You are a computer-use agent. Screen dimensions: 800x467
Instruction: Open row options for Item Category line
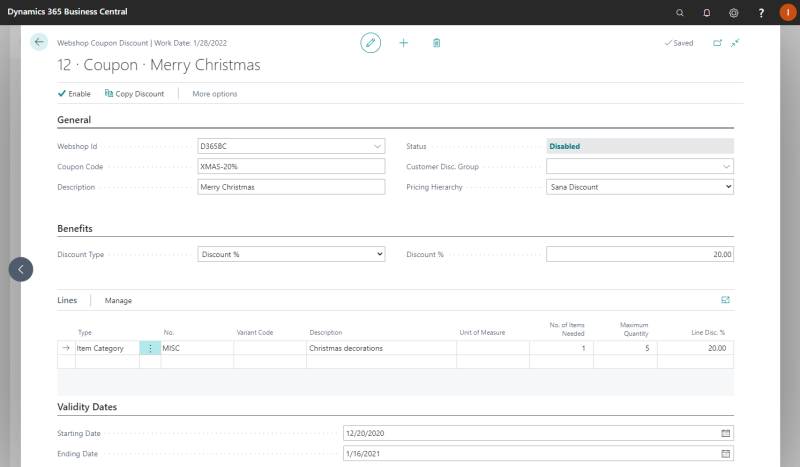(150, 348)
